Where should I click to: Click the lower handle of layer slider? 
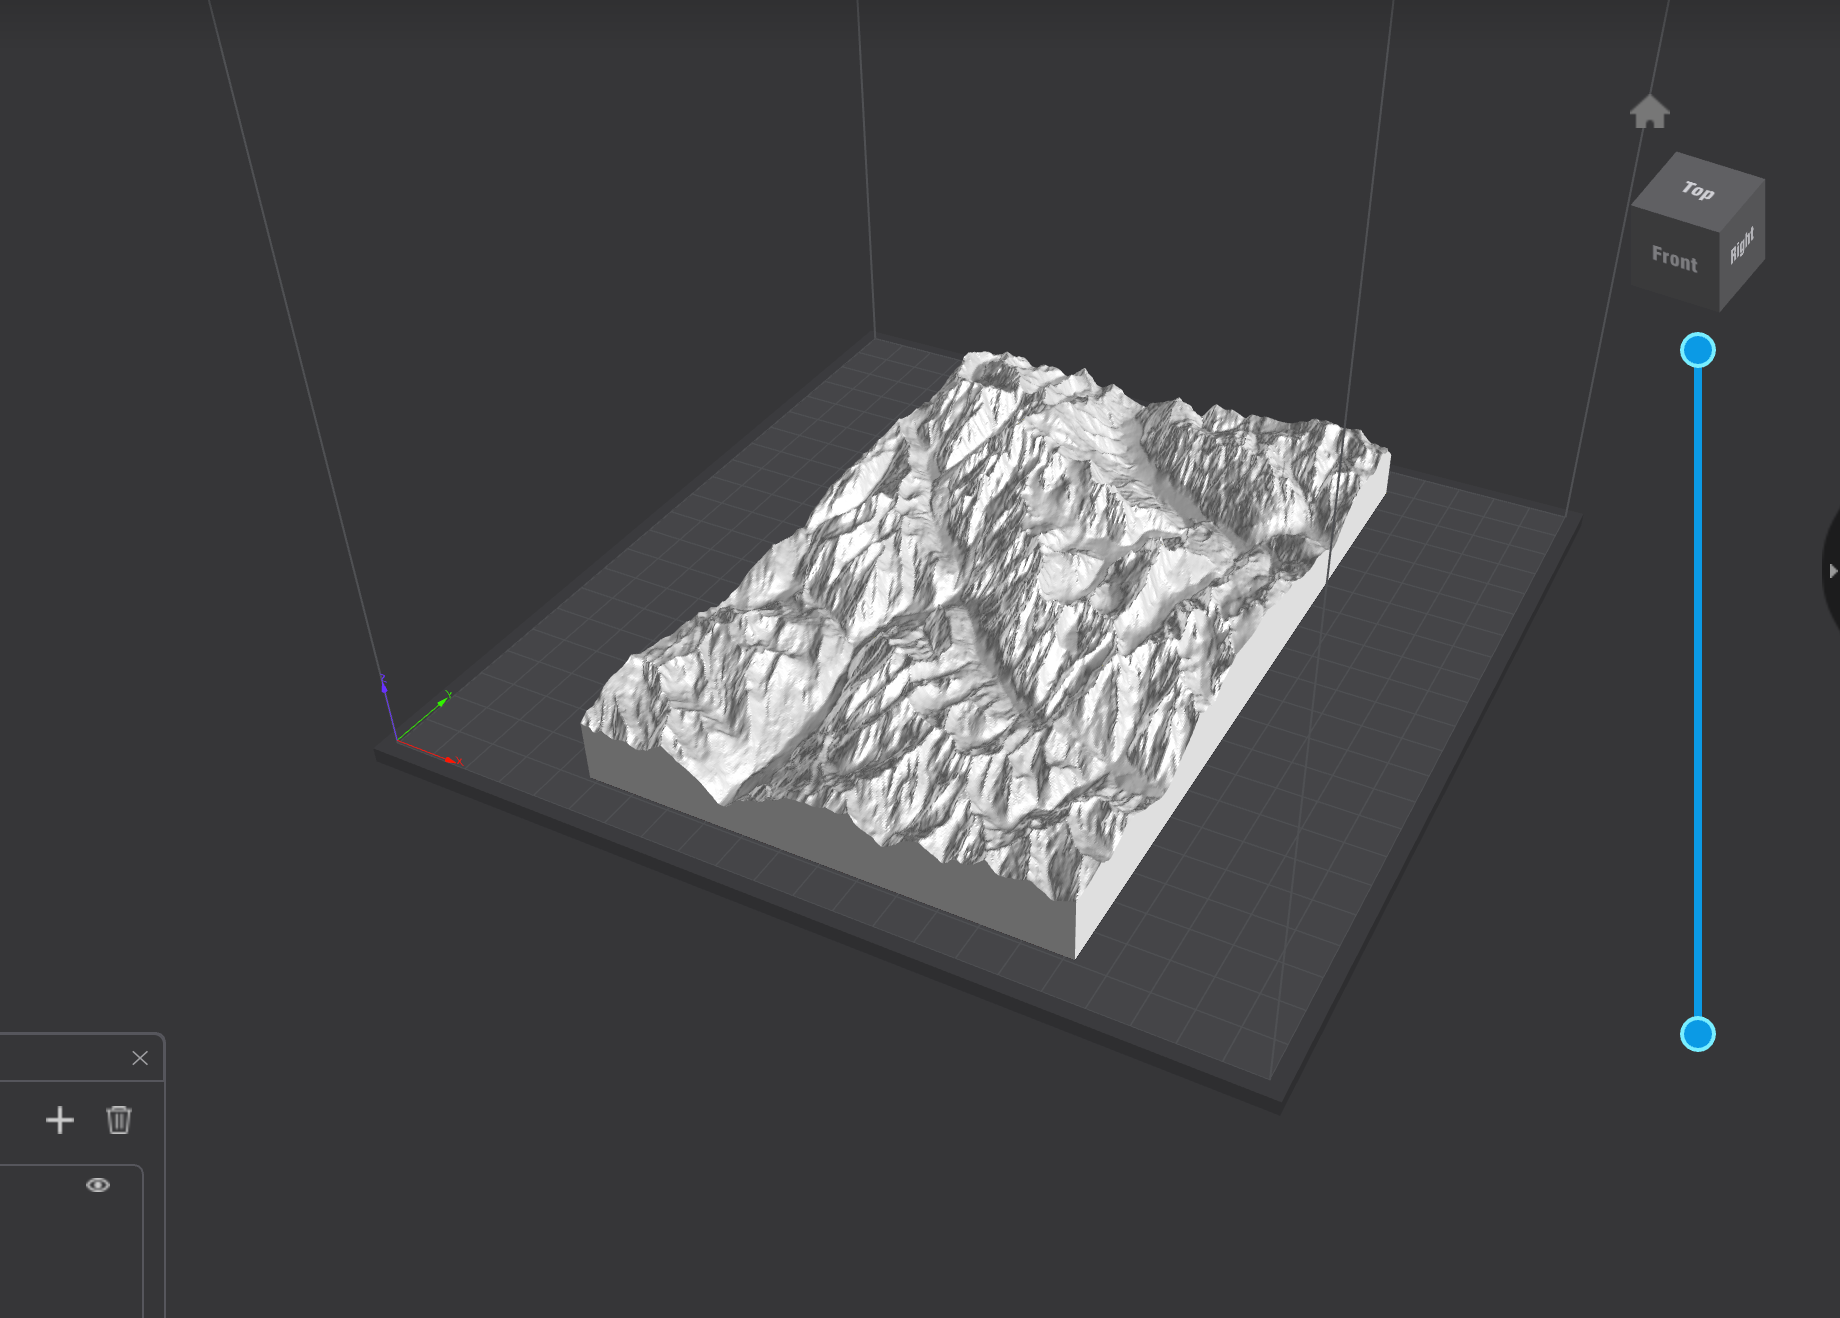point(1697,1033)
